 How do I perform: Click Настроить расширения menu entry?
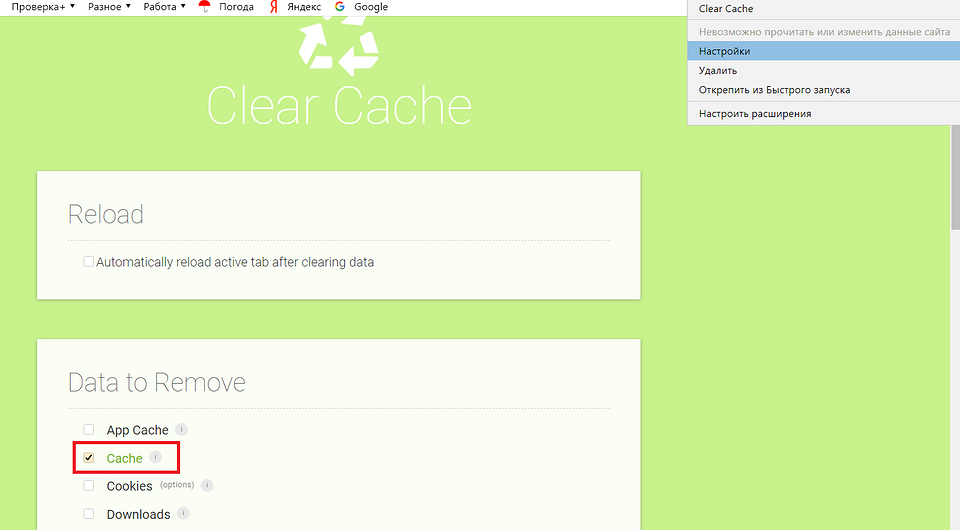click(755, 114)
